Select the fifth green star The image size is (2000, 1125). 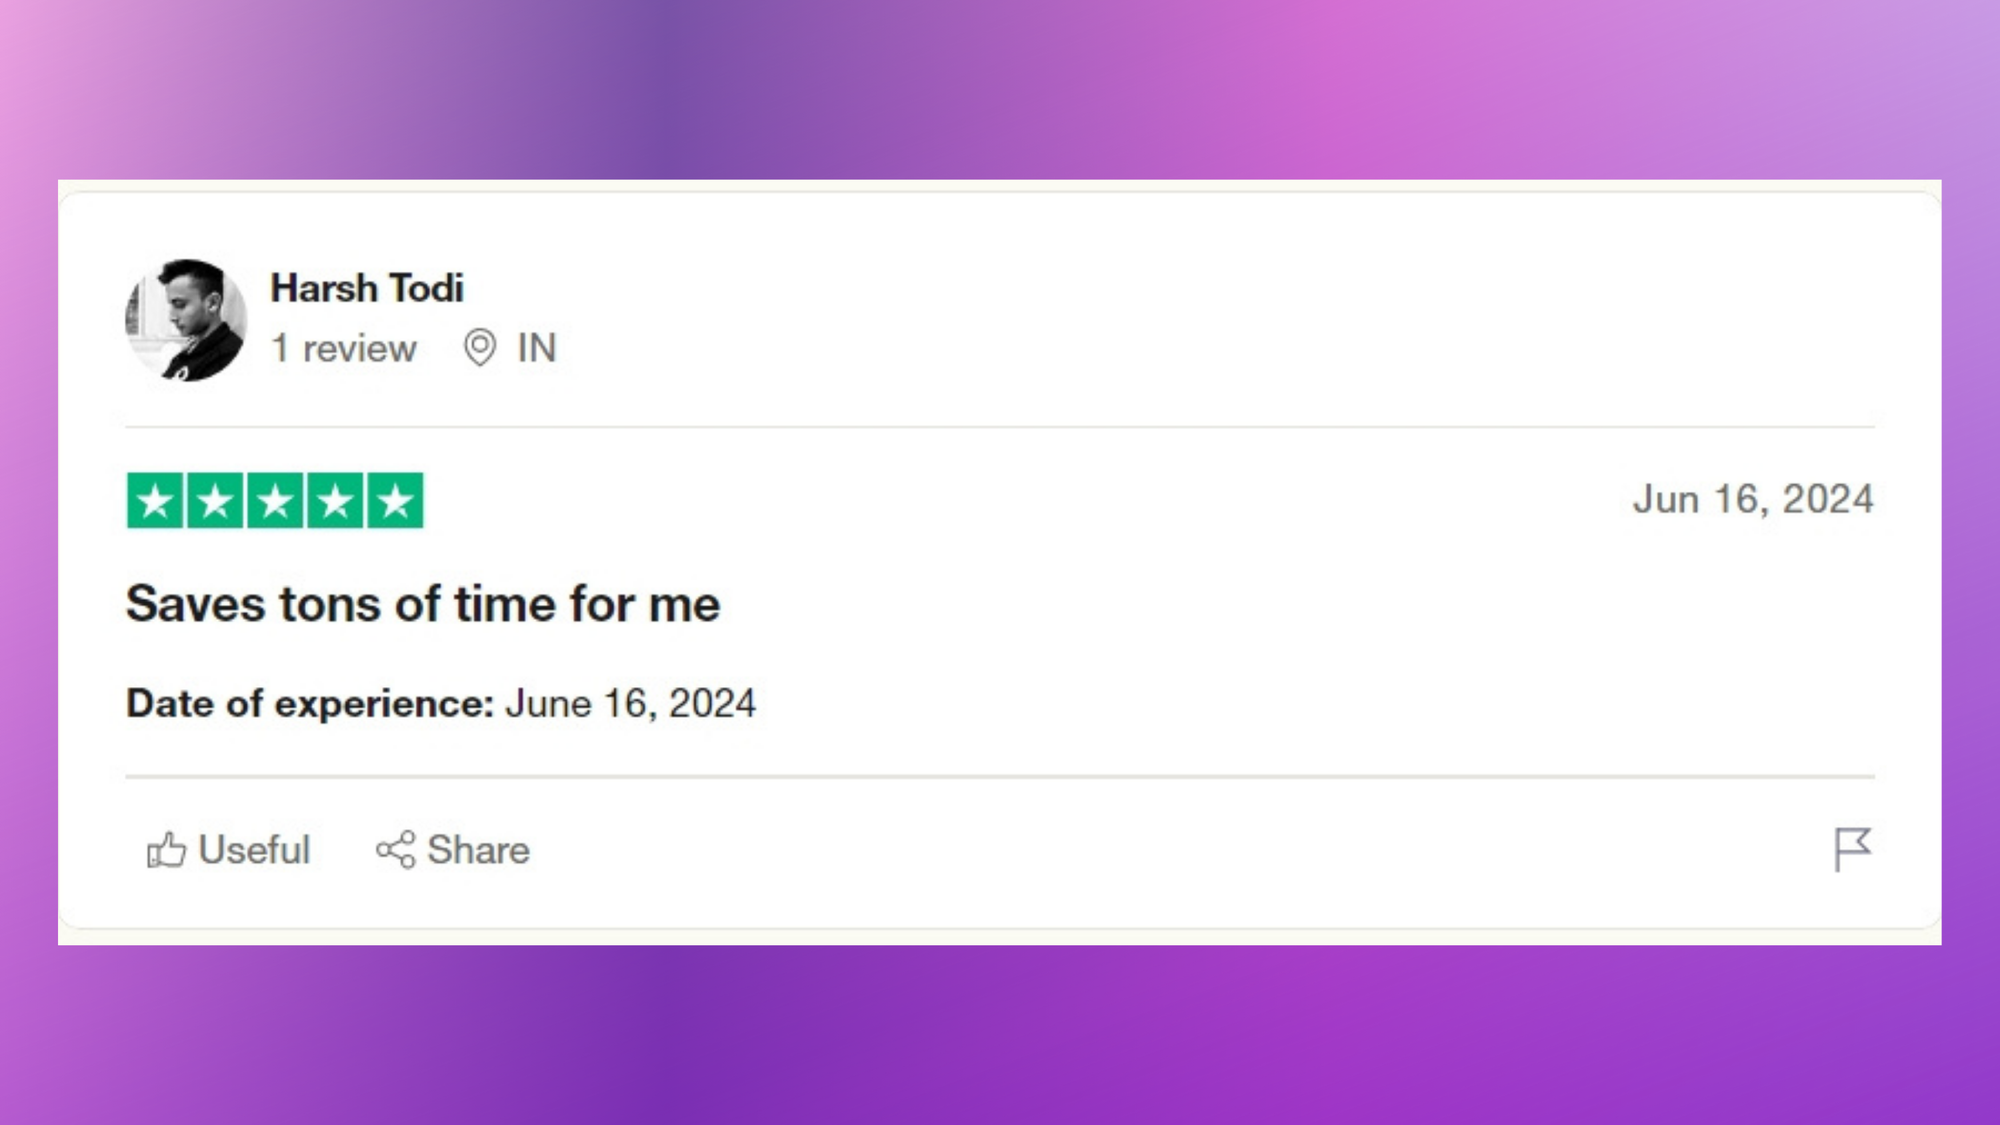point(395,500)
